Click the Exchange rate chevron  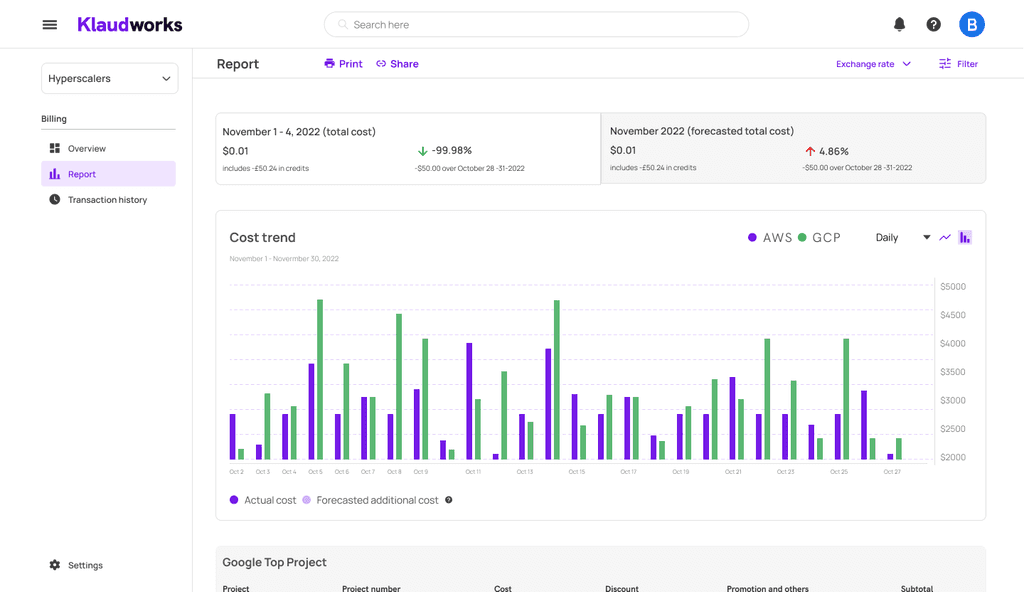tap(906, 64)
